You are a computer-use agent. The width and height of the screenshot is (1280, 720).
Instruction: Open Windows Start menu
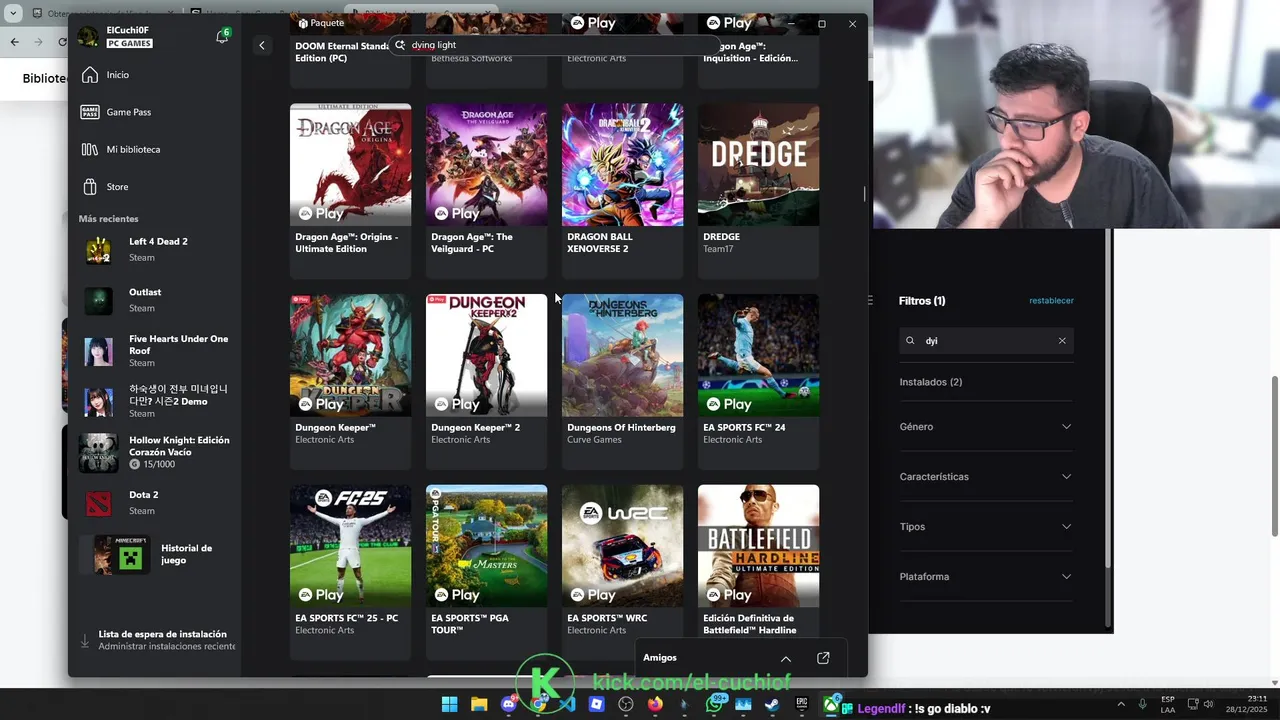coord(449,704)
